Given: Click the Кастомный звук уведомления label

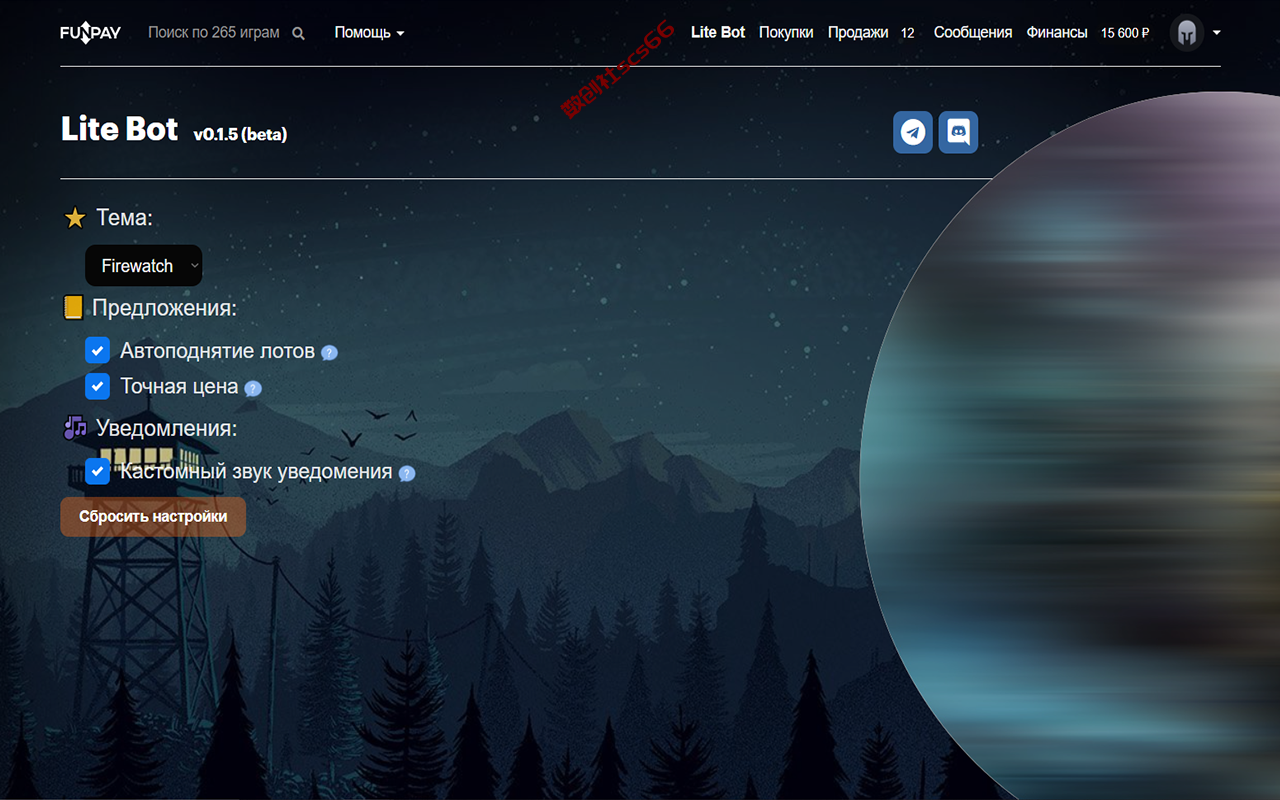Looking at the screenshot, I should click(256, 471).
